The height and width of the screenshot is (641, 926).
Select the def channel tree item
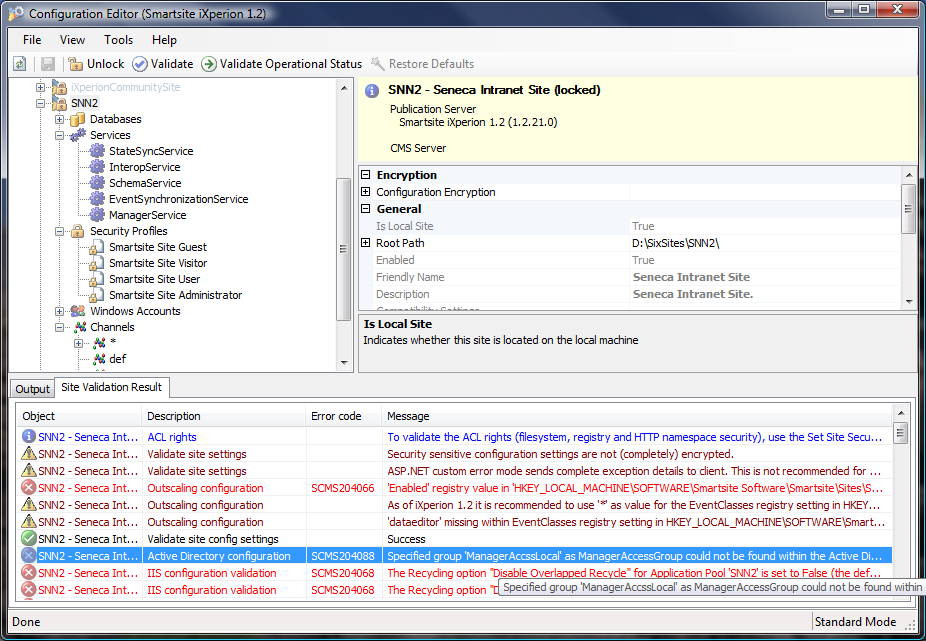pyautogui.click(x=118, y=359)
